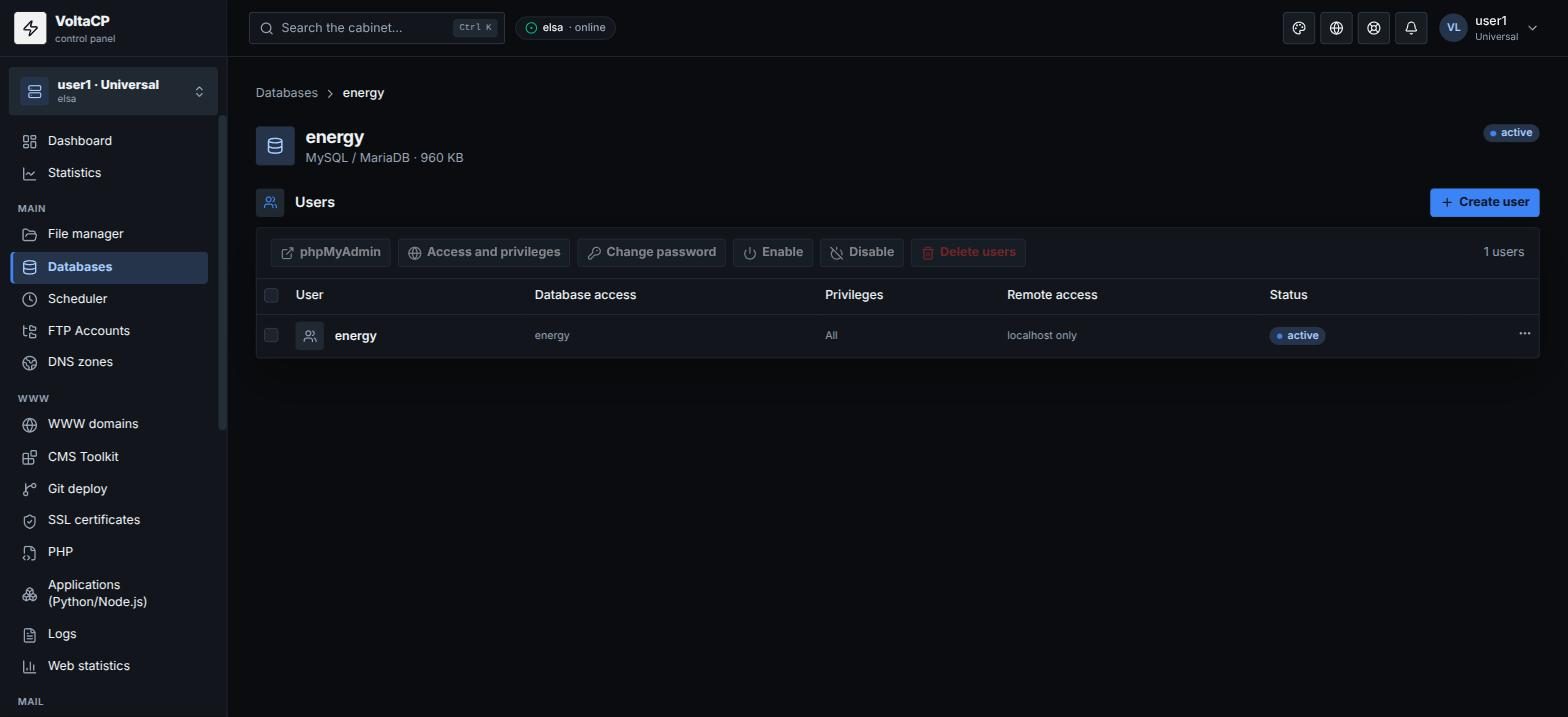Open WWW domains in sidebar
Image resolution: width=1568 pixels, height=717 pixels.
(x=109, y=424)
